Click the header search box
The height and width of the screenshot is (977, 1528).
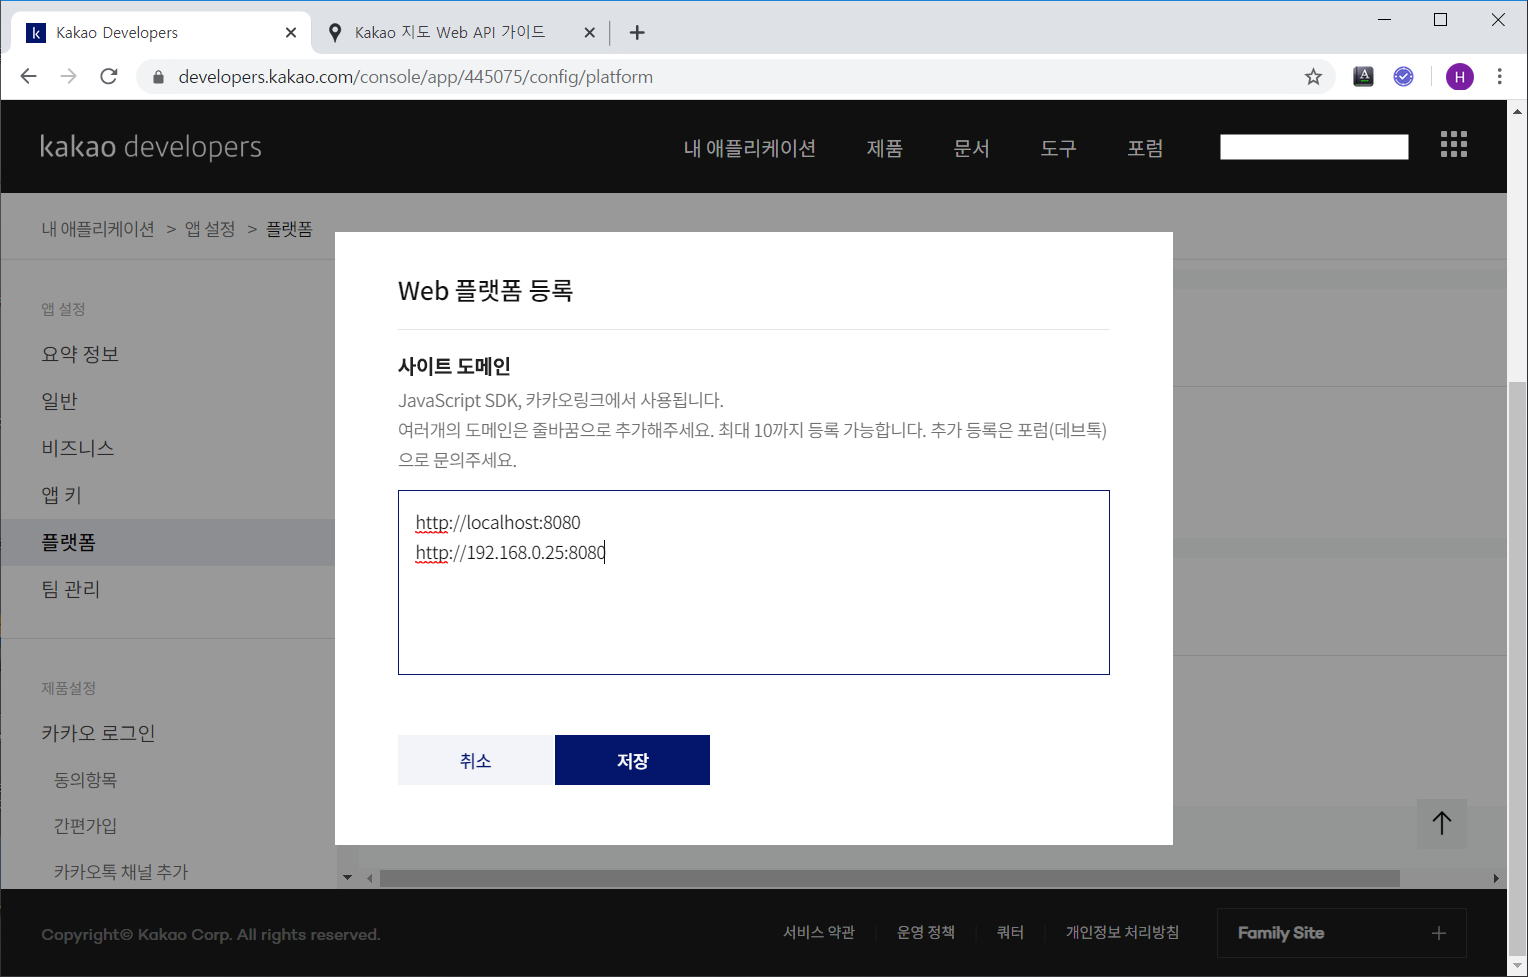pyautogui.click(x=1314, y=147)
